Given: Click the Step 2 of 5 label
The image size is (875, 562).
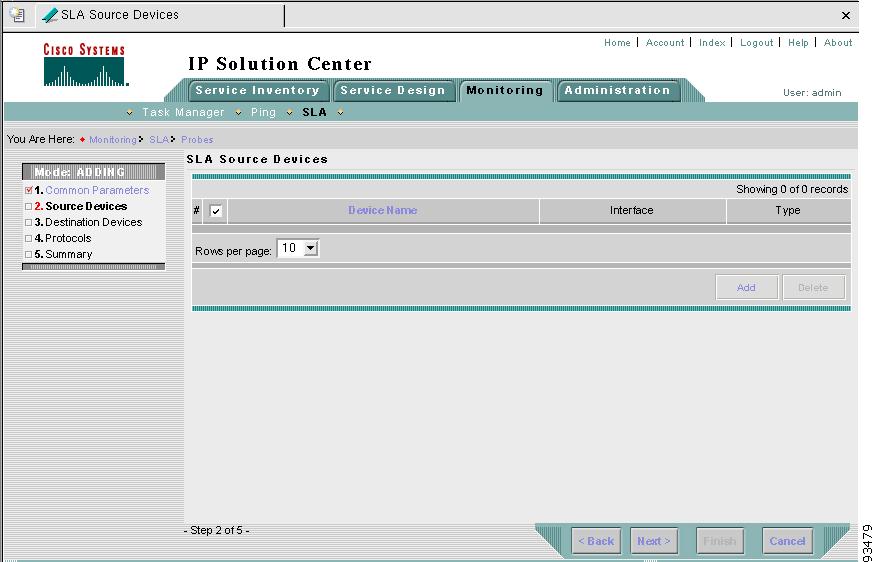Looking at the screenshot, I should click(217, 530).
